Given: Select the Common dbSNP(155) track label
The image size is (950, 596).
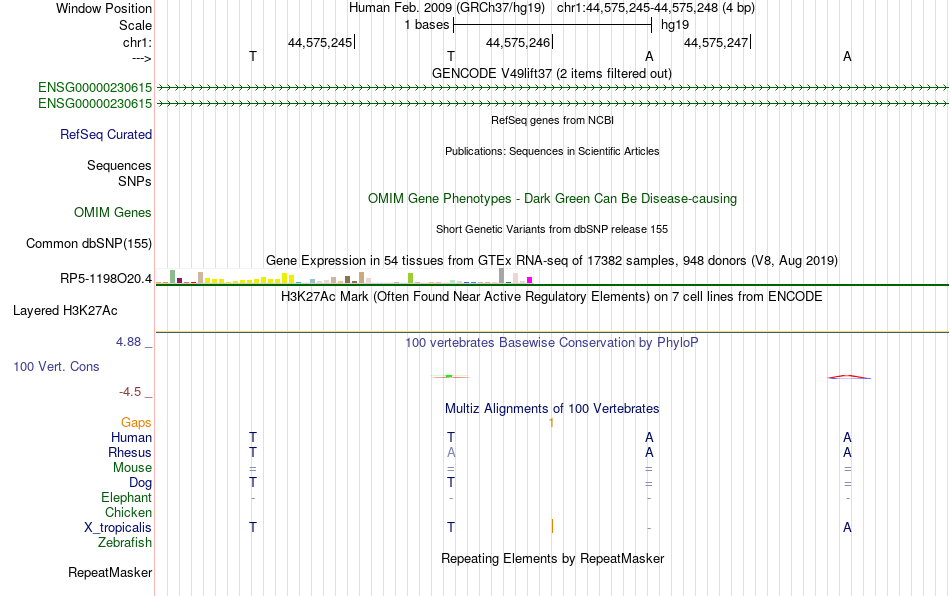Looking at the screenshot, I should 89,243.
